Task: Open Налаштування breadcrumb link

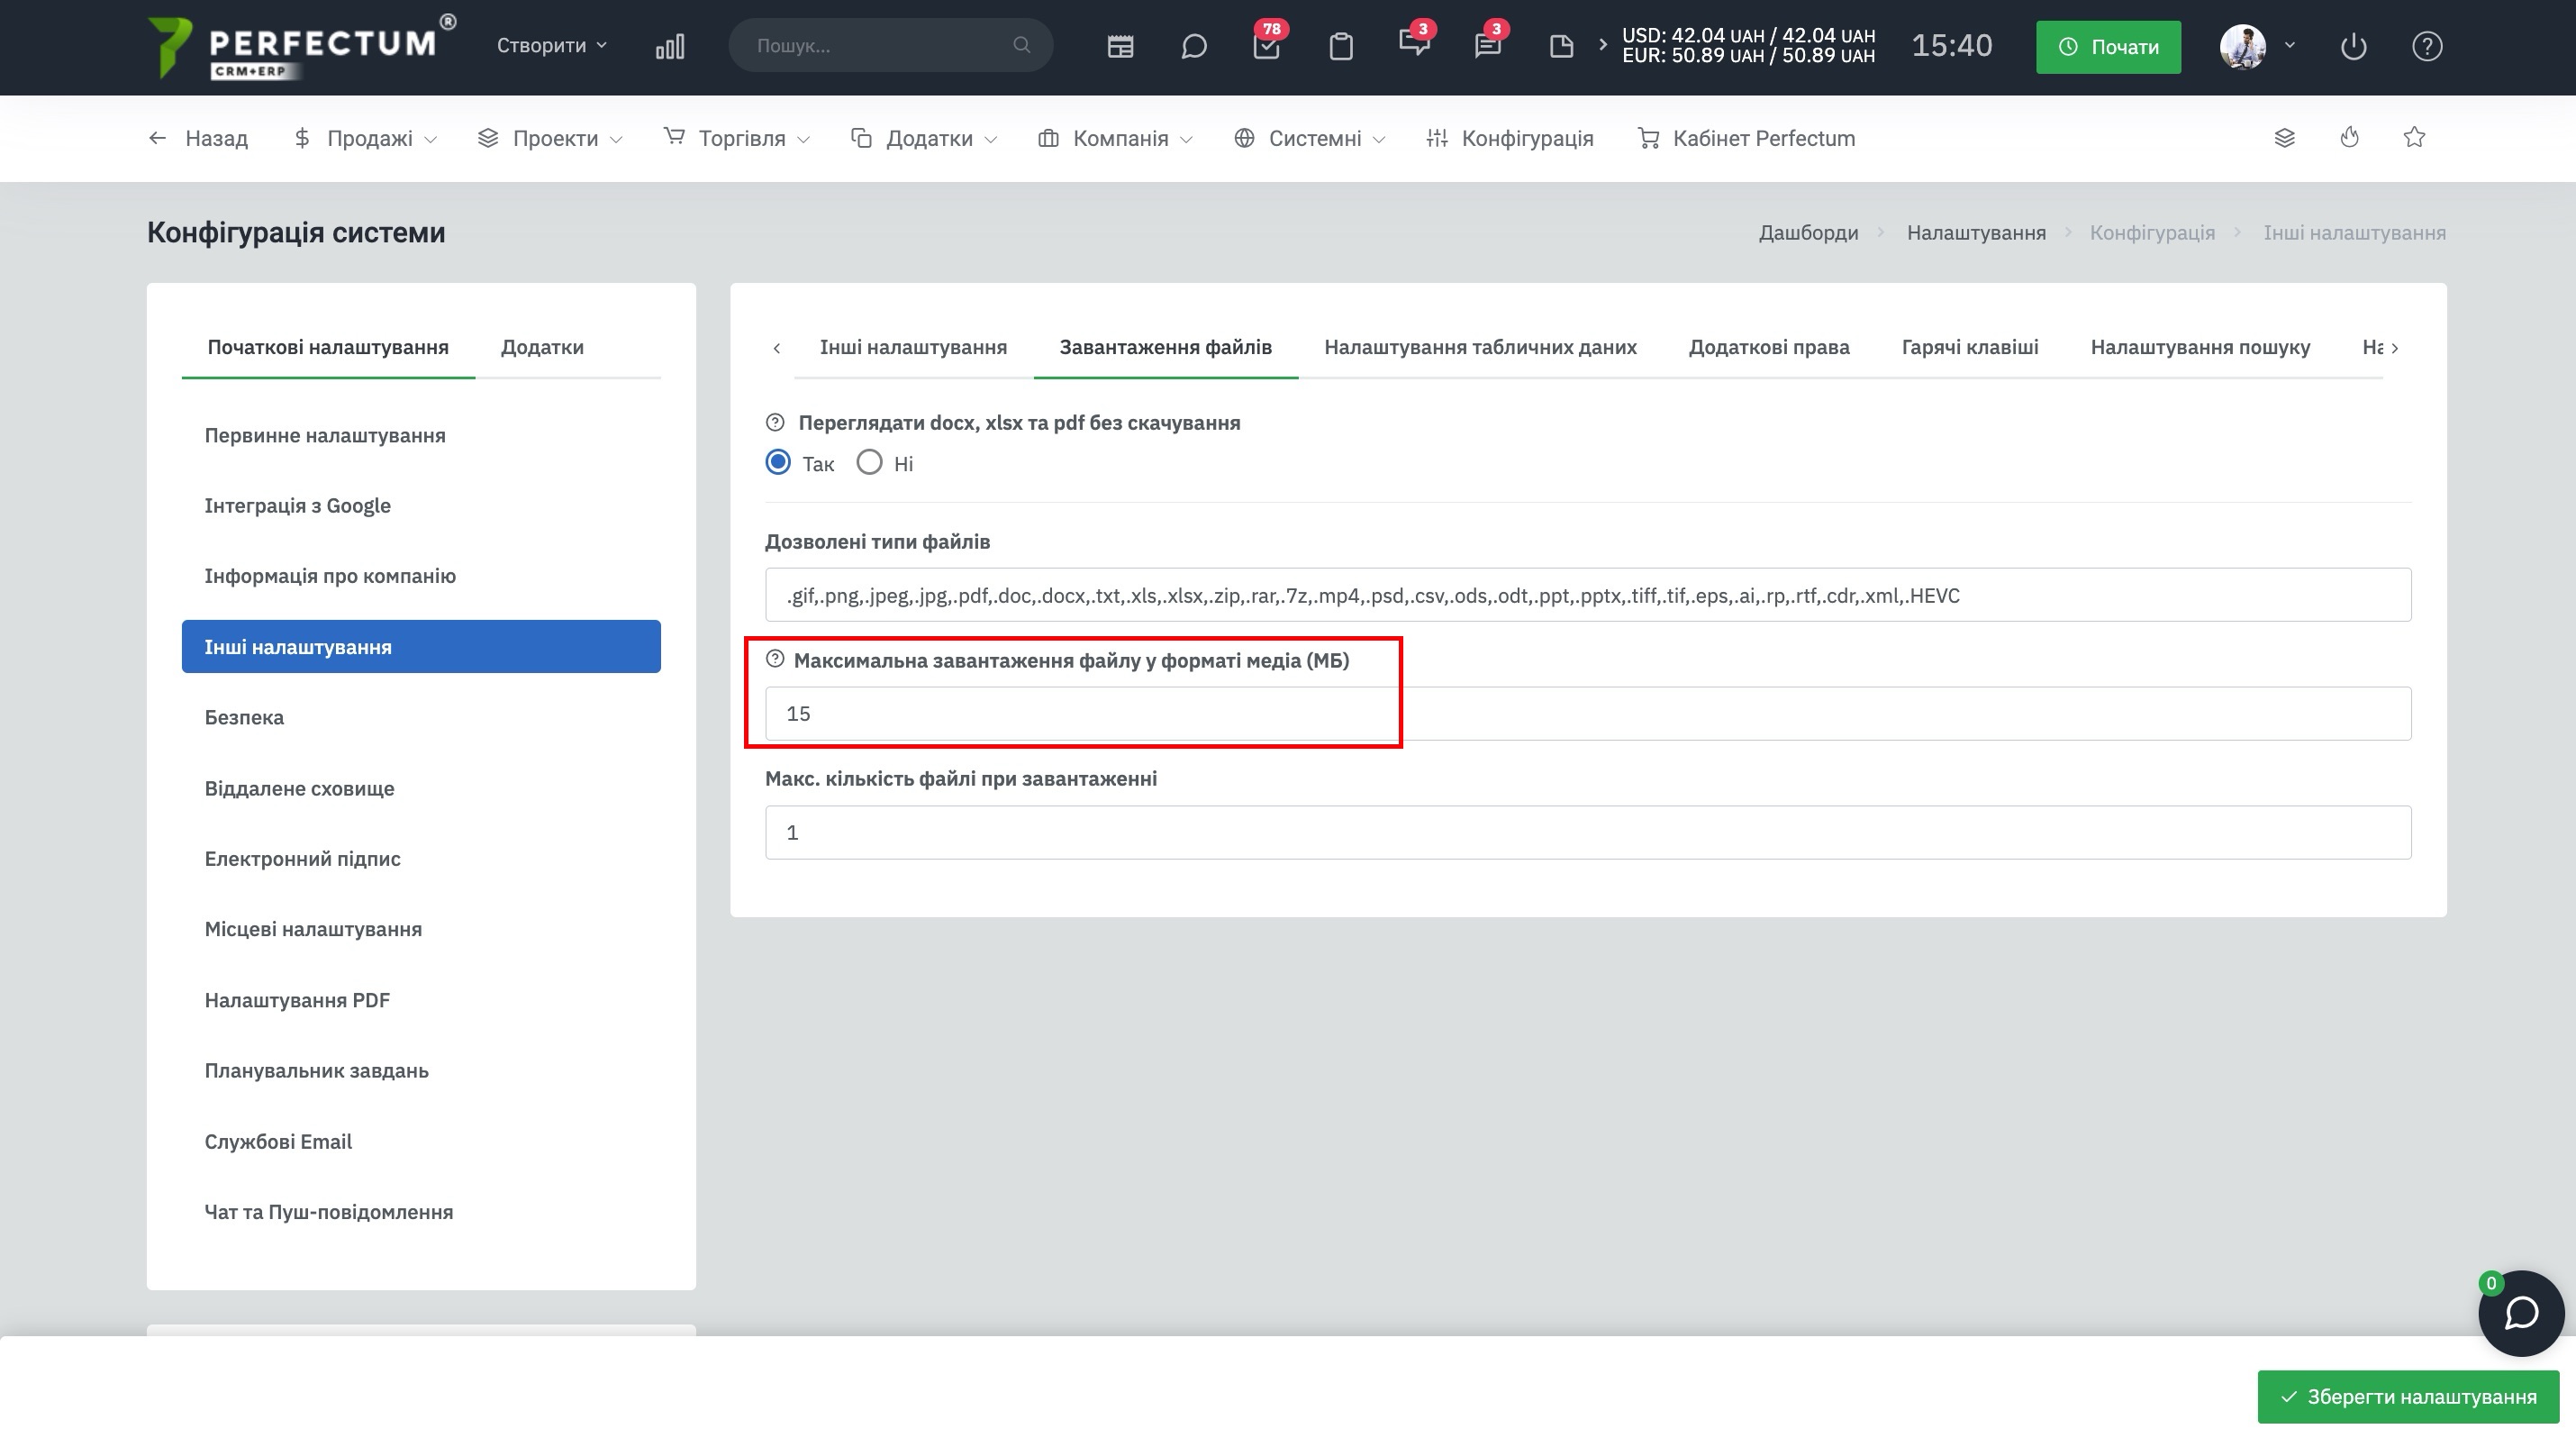Action: [x=1975, y=232]
